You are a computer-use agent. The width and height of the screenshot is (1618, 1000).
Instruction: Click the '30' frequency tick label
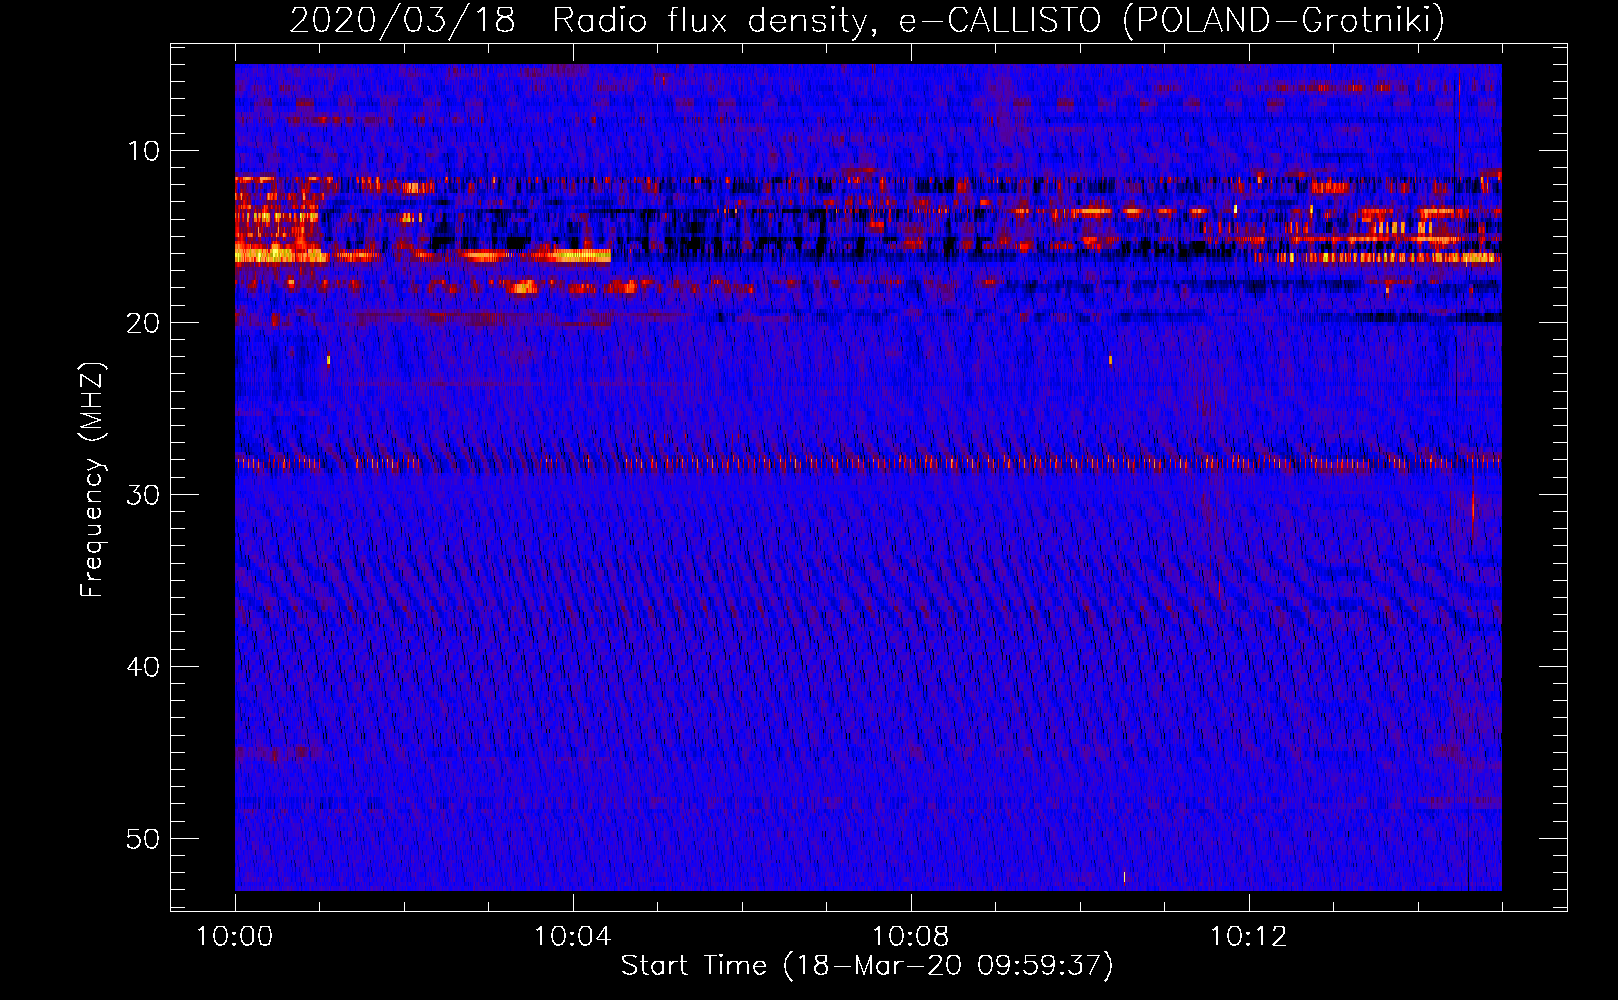pyautogui.click(x=144, y=495)
